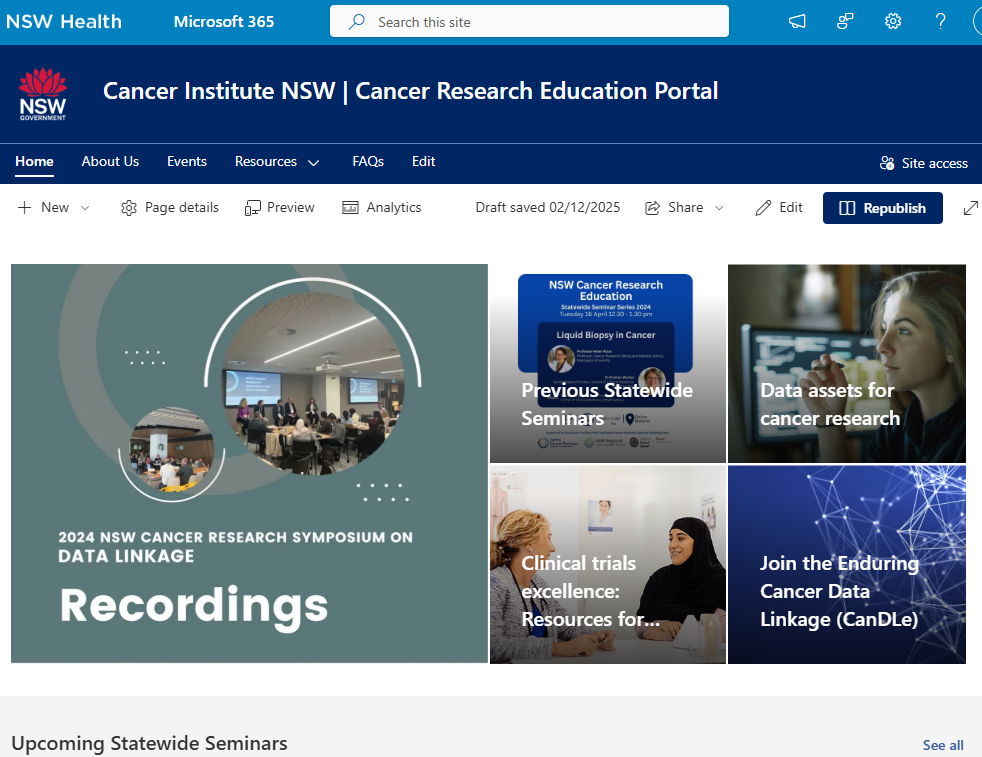Click the Edit pencil icon
This screenshot has height=757, width=982.
pos(763,208)
